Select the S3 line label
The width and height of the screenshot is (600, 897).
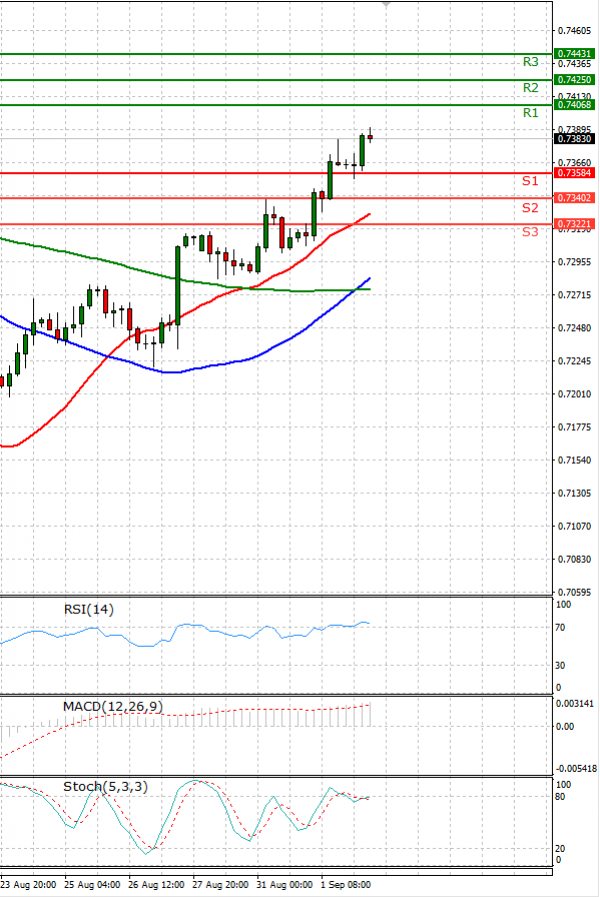(x=530, y=232)
